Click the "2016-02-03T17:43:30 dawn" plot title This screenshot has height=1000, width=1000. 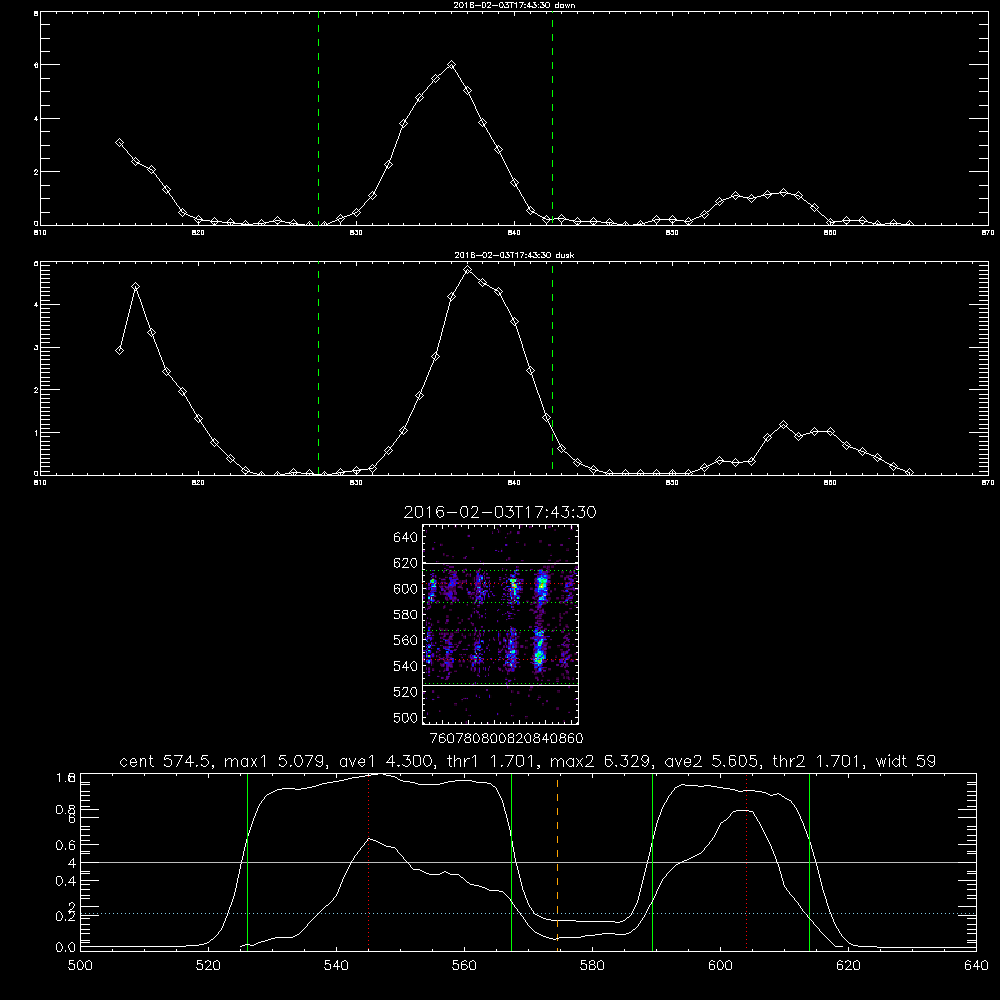coord(514,5)
